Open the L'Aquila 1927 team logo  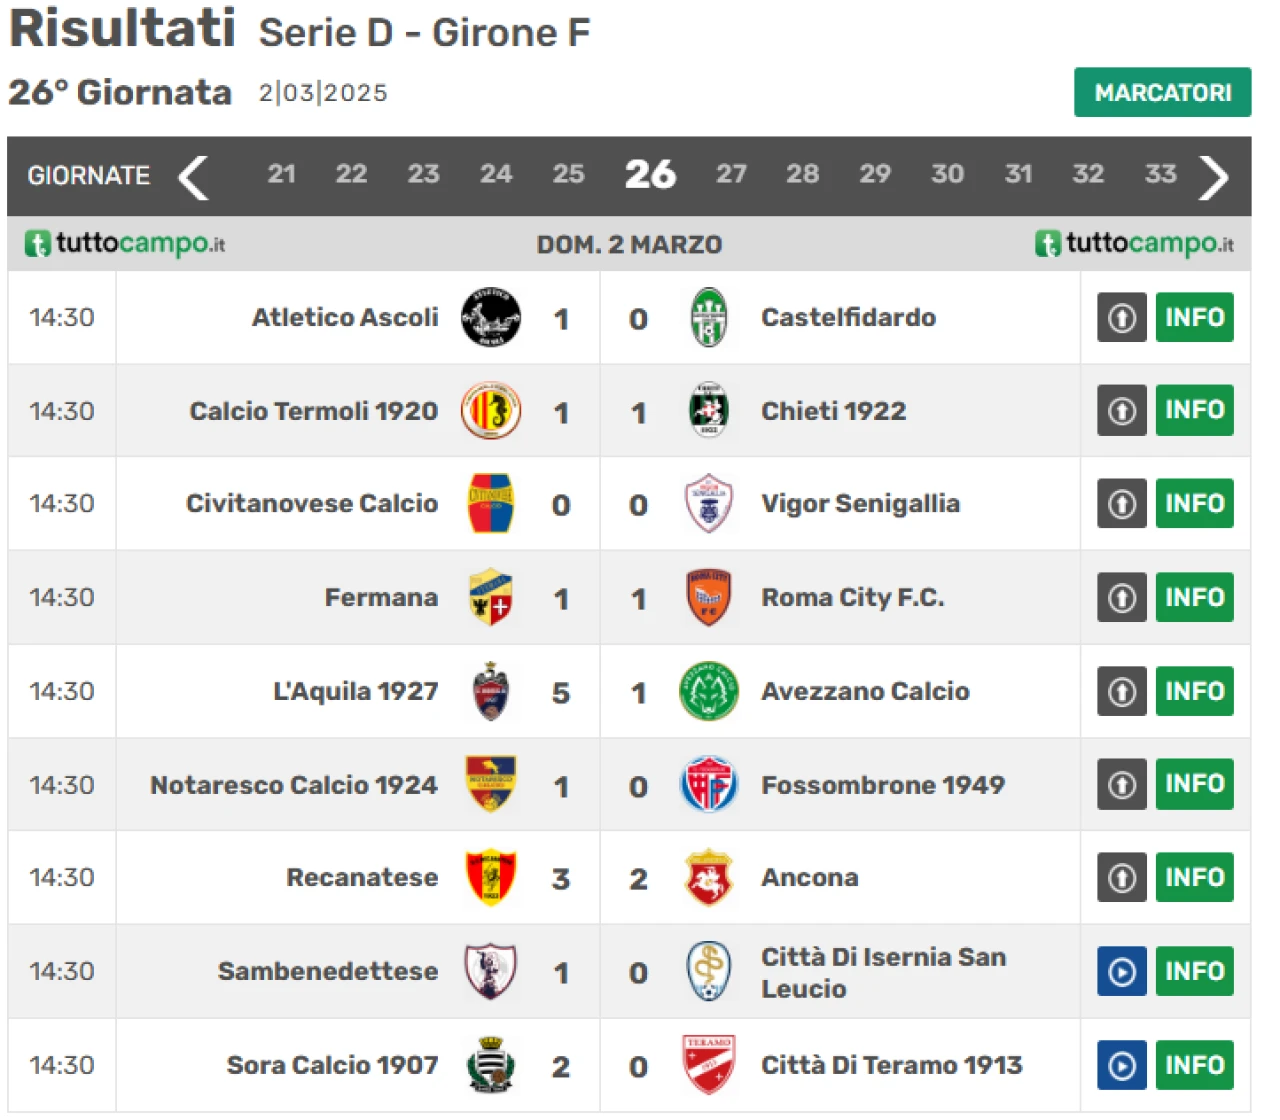coord(490,691)
